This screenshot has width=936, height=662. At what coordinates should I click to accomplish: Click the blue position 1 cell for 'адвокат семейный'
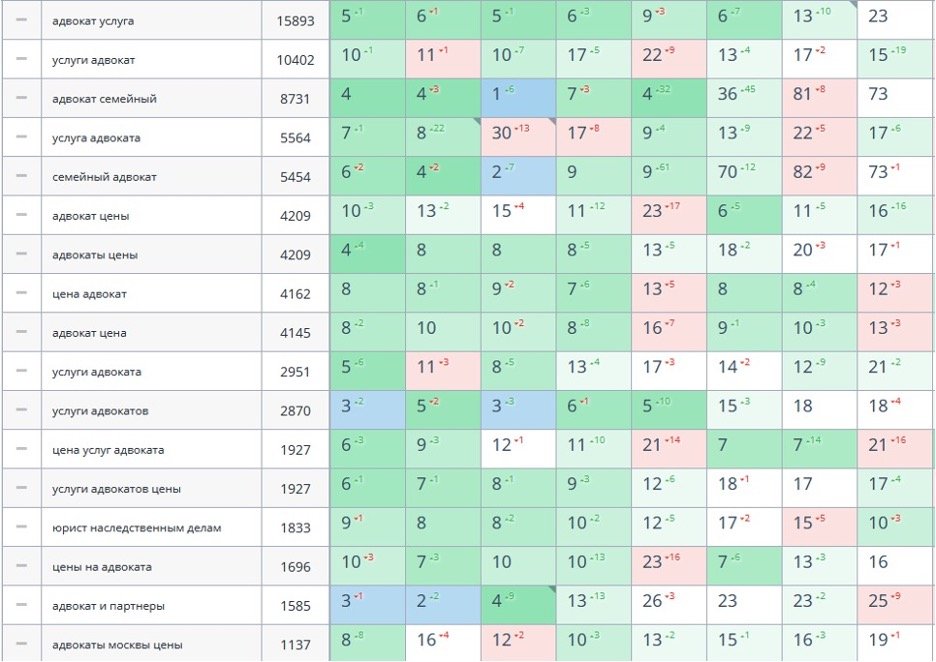pos(517,98)
